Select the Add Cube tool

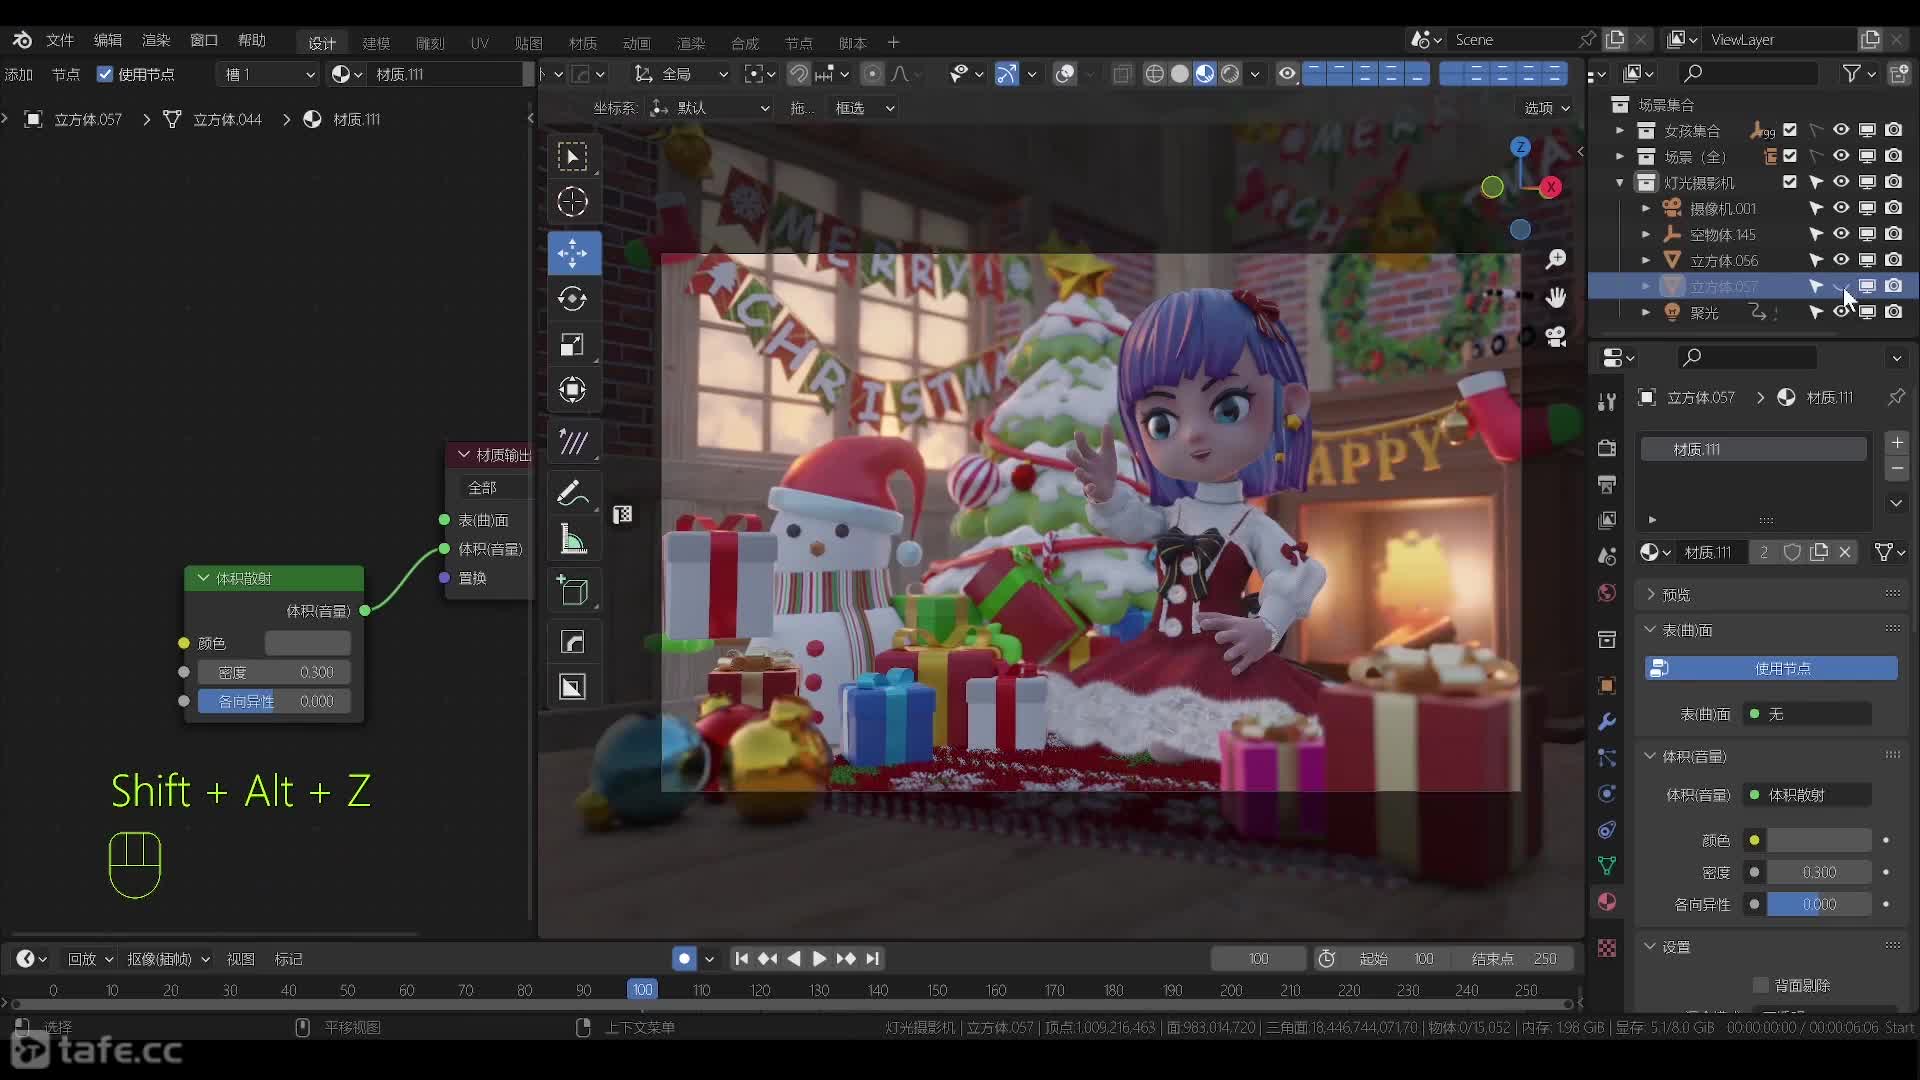[573, 591]
